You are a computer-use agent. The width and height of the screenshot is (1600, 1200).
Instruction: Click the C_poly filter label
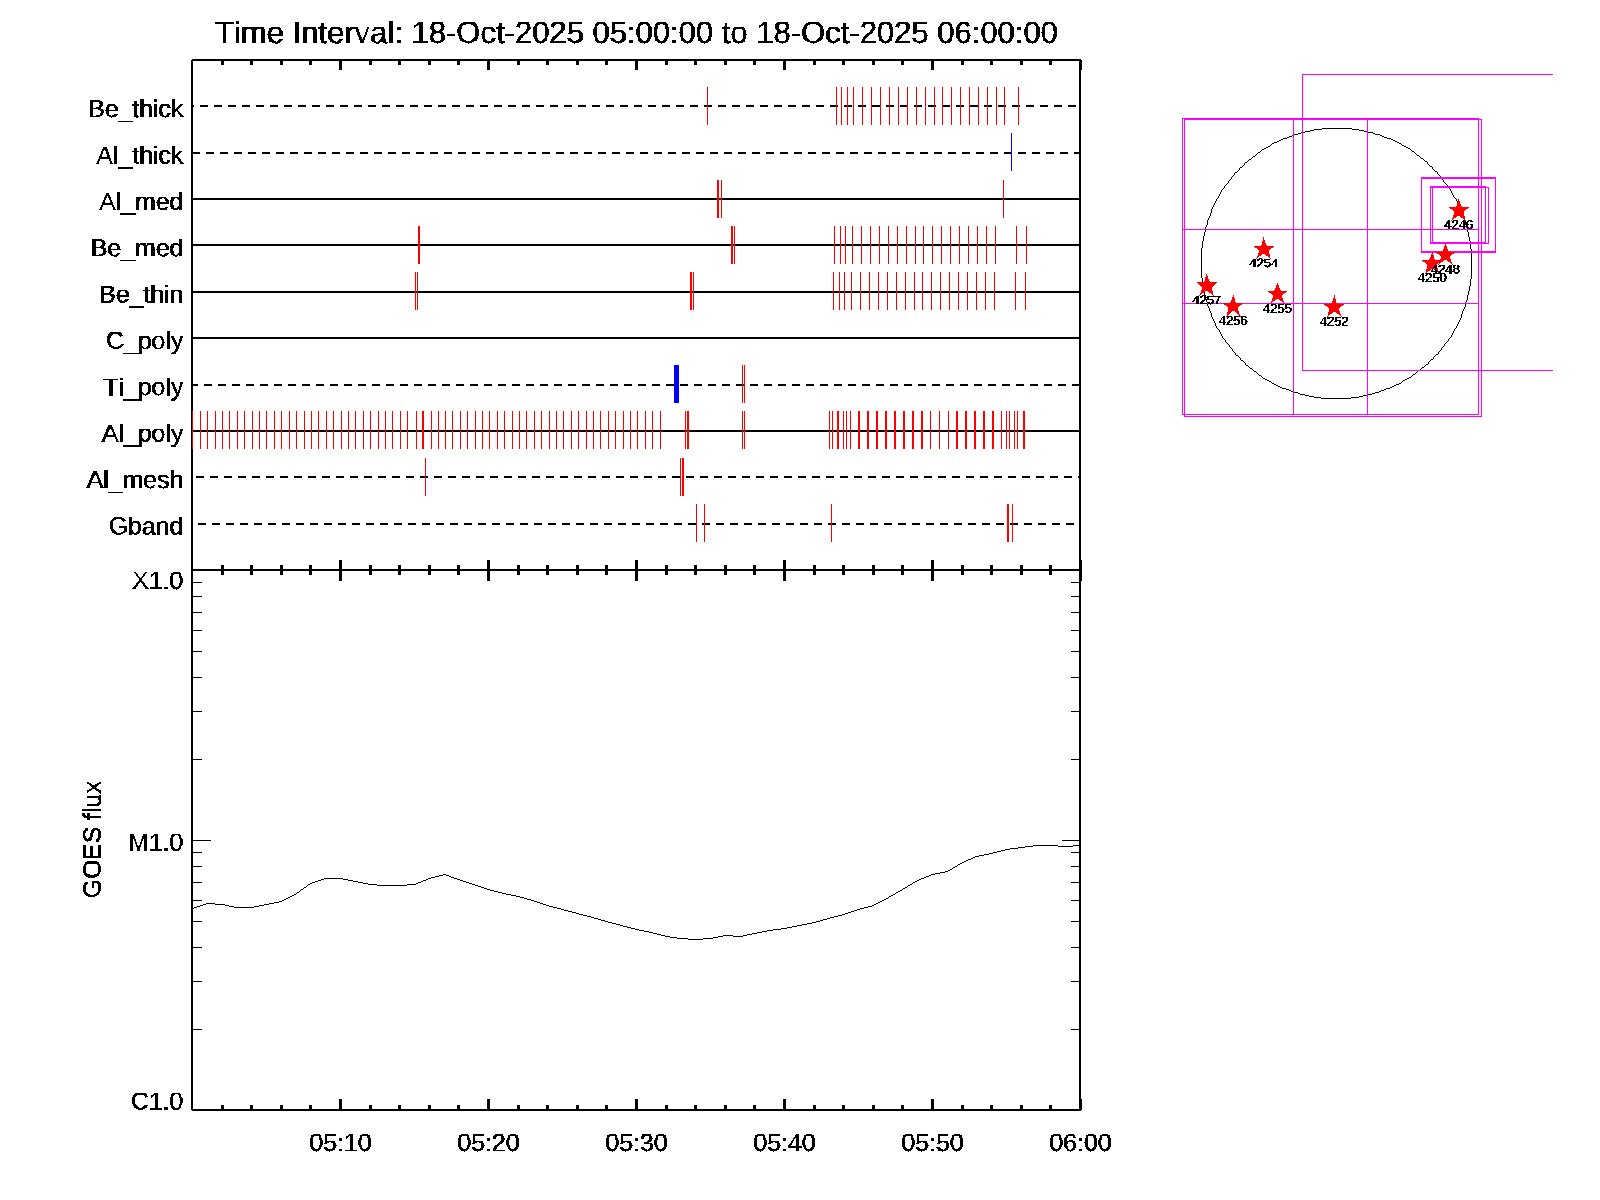[x=145, y=341]
